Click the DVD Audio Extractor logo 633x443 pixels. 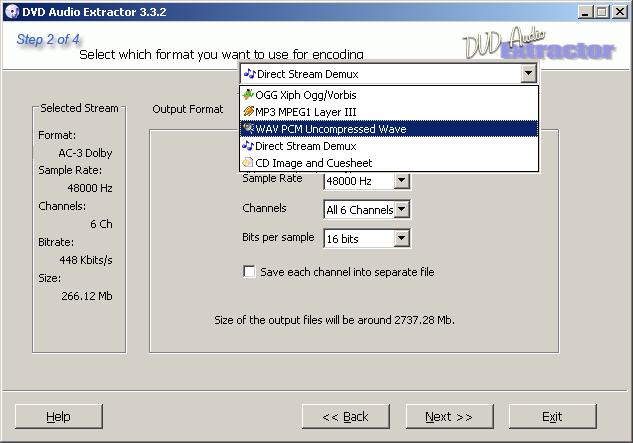[x=539, y=44]
